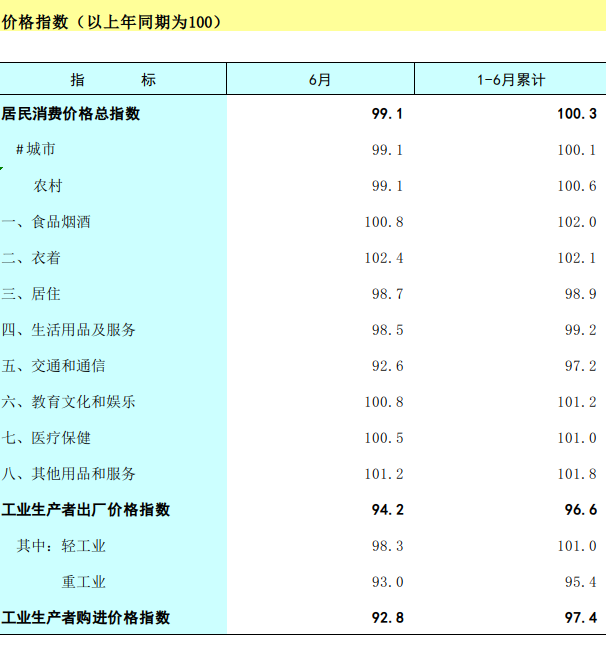Click the yellow title bar 价格指数
606x650 pixels.
point(112,21)
